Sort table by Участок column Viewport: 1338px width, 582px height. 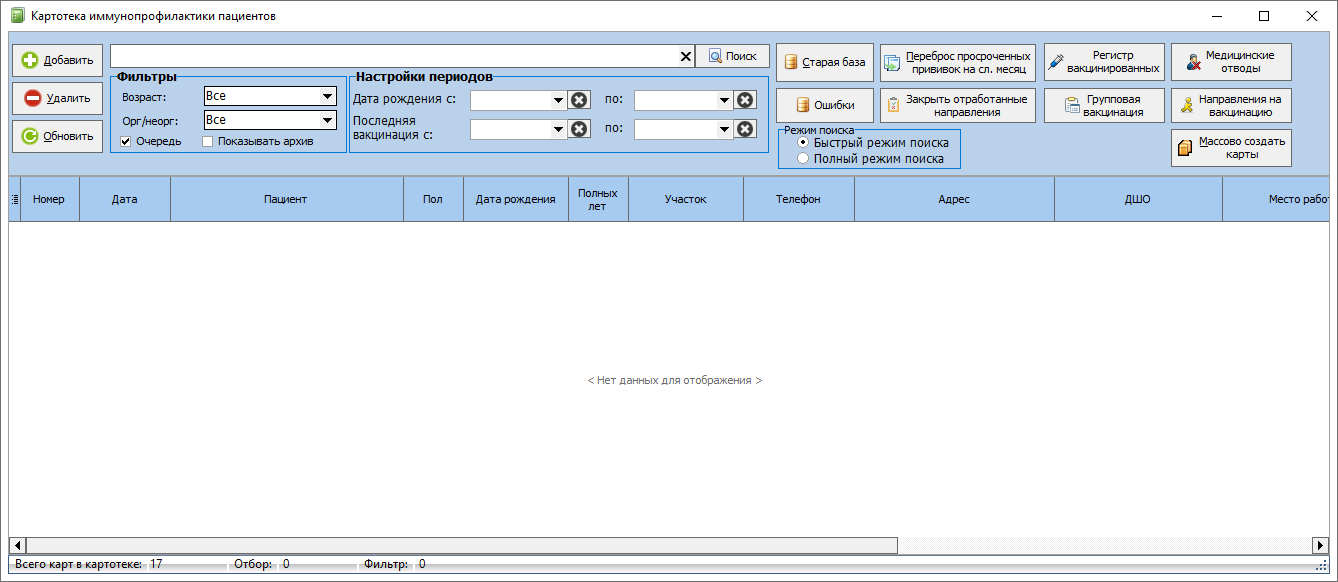point(686,199)
